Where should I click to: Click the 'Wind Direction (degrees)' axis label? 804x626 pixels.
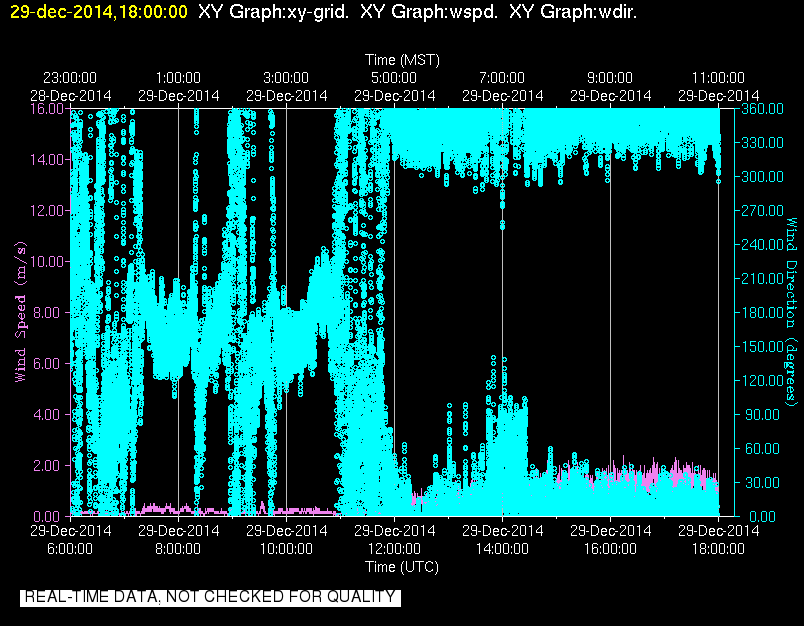pos(792,312)
